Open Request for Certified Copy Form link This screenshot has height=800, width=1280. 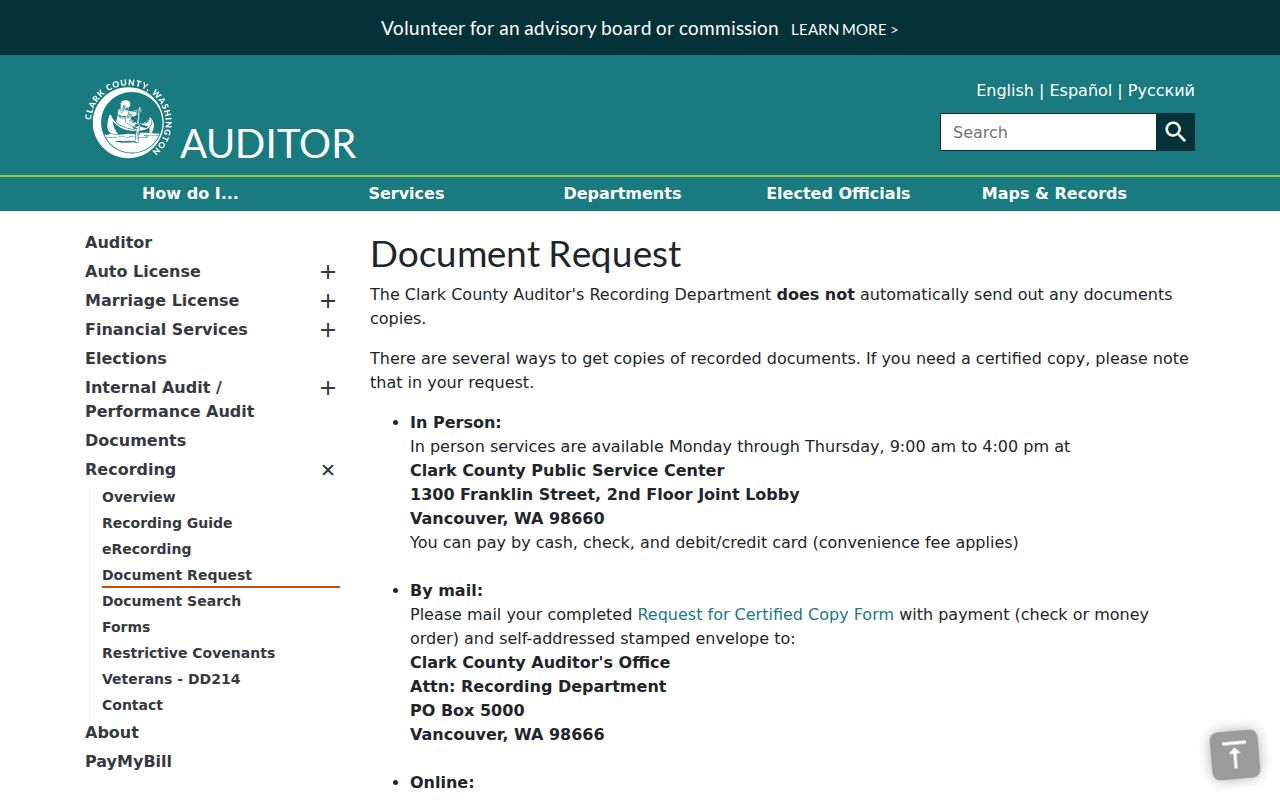coord(765,614)
